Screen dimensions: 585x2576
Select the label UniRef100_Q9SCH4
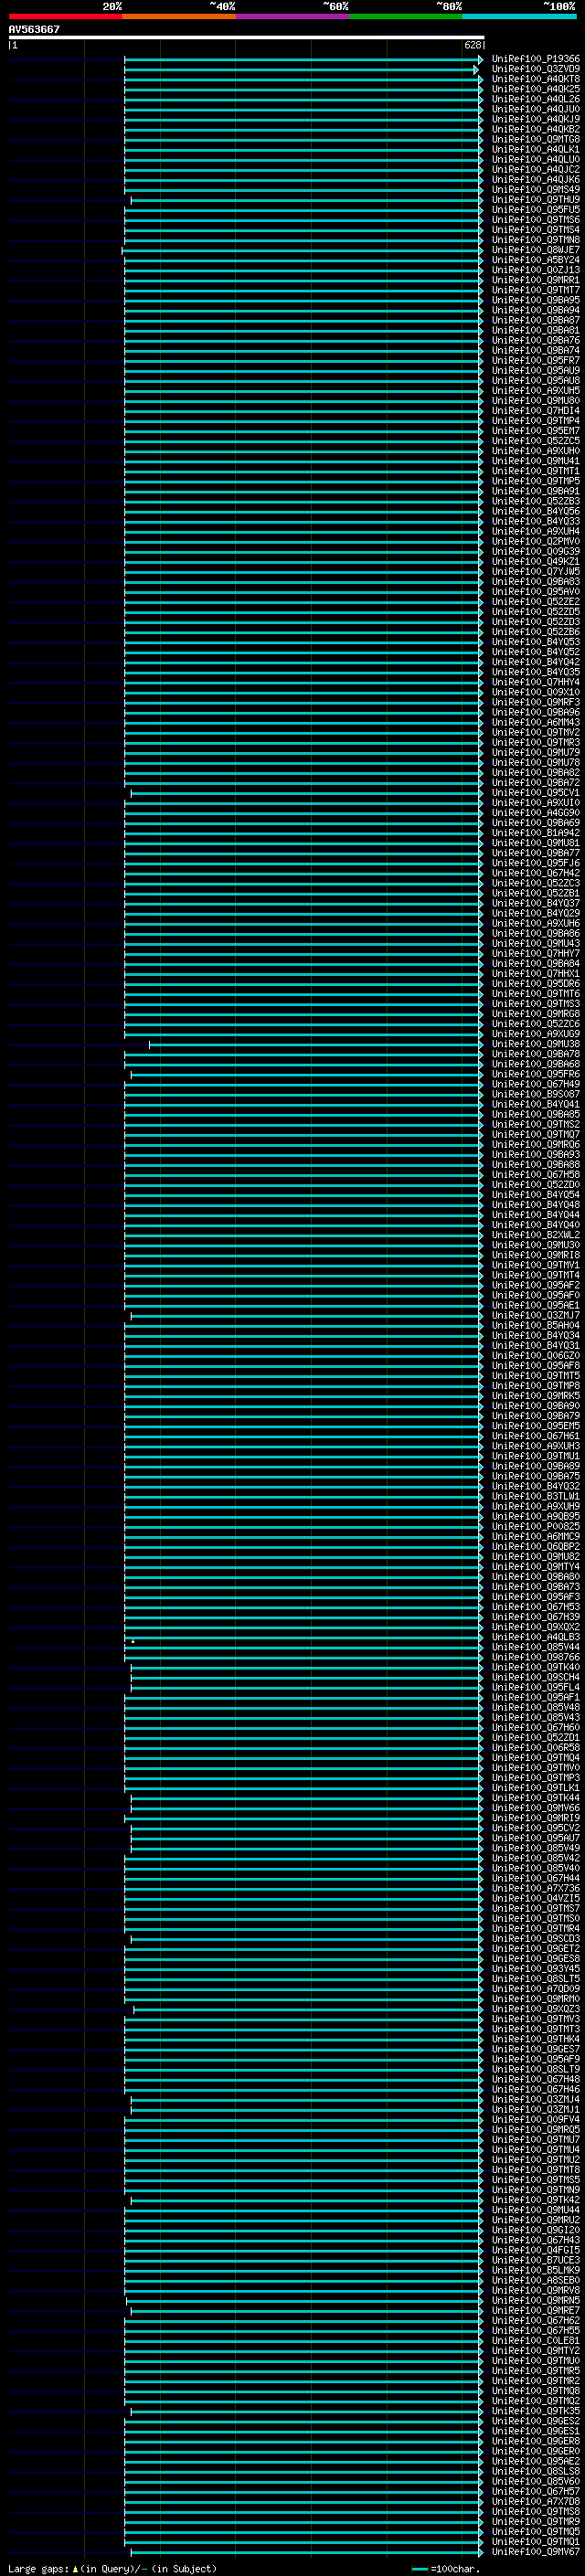tap(536, 1678)
